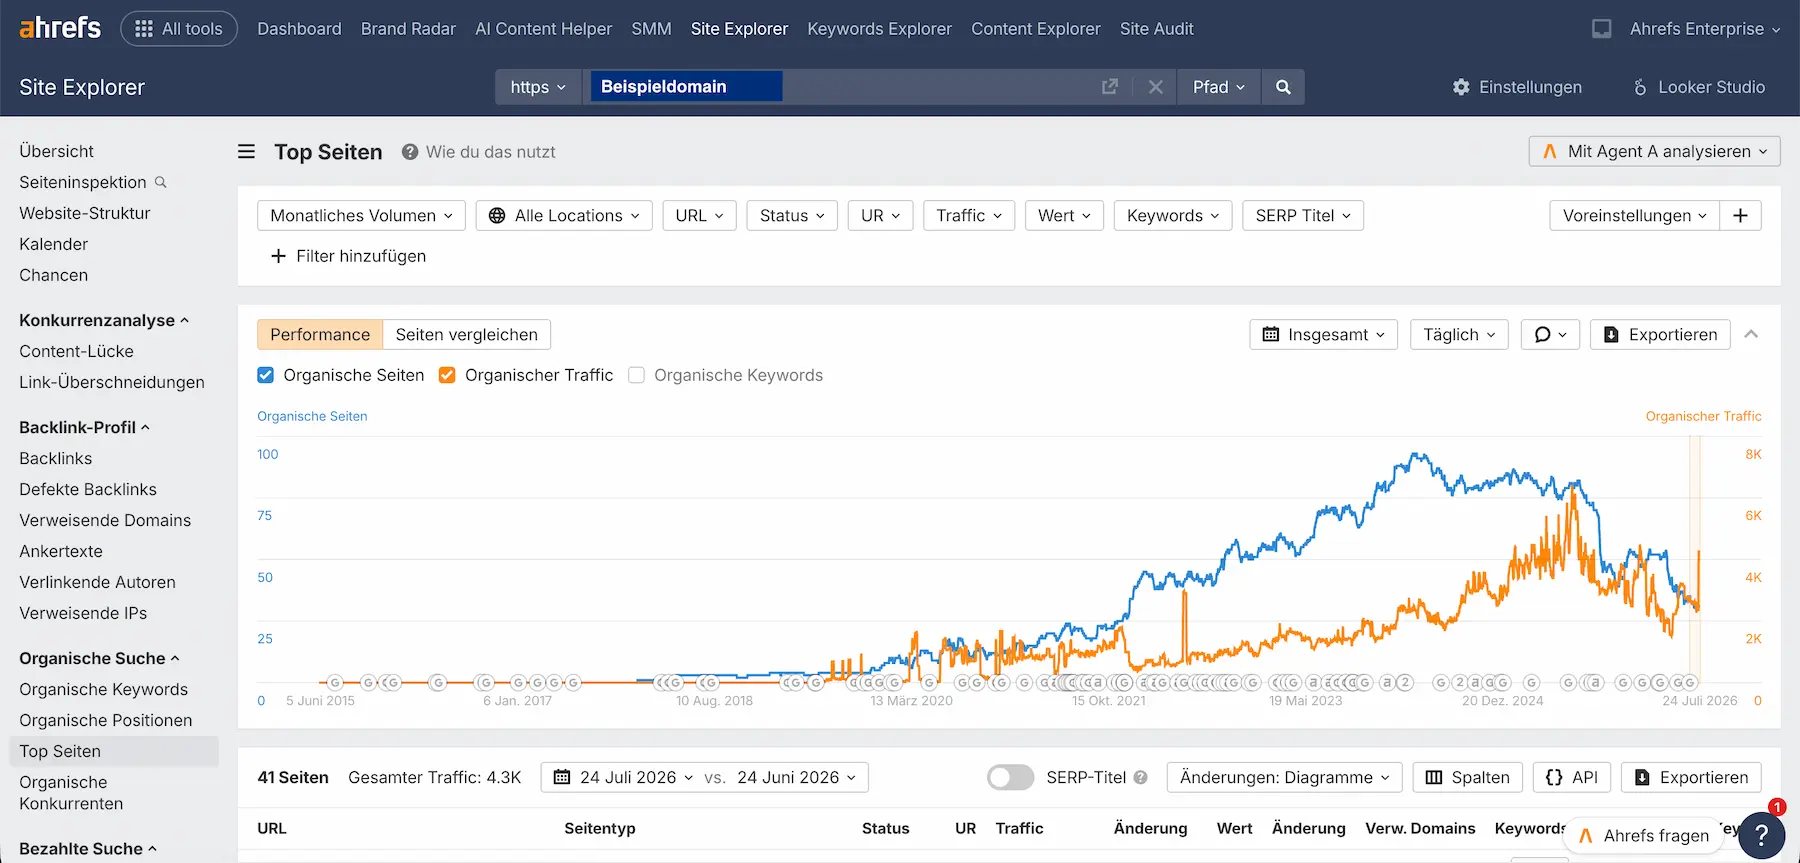Viewport: 1800px width, 863px height.
Task: Toggle Organische Seiten checkbox
Action: 265,375
